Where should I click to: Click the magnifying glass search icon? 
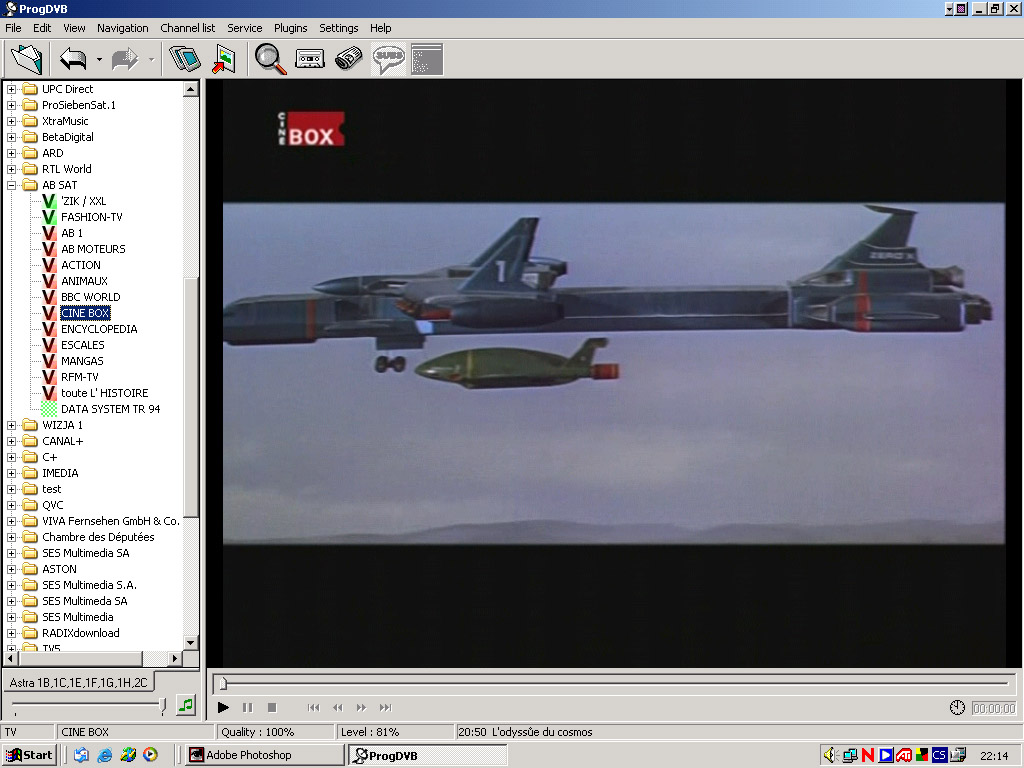(270, 59)
